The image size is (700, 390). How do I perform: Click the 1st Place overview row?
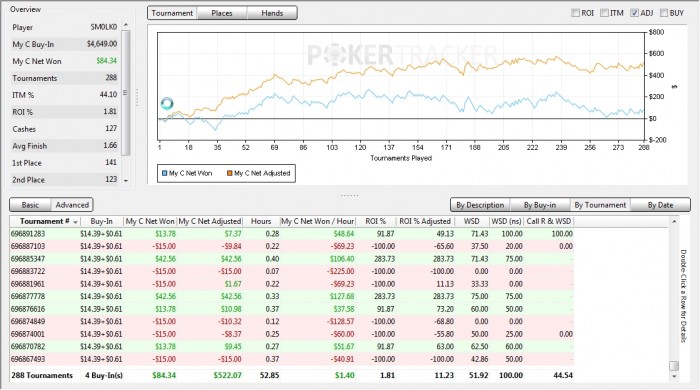(x=65, y=163)
